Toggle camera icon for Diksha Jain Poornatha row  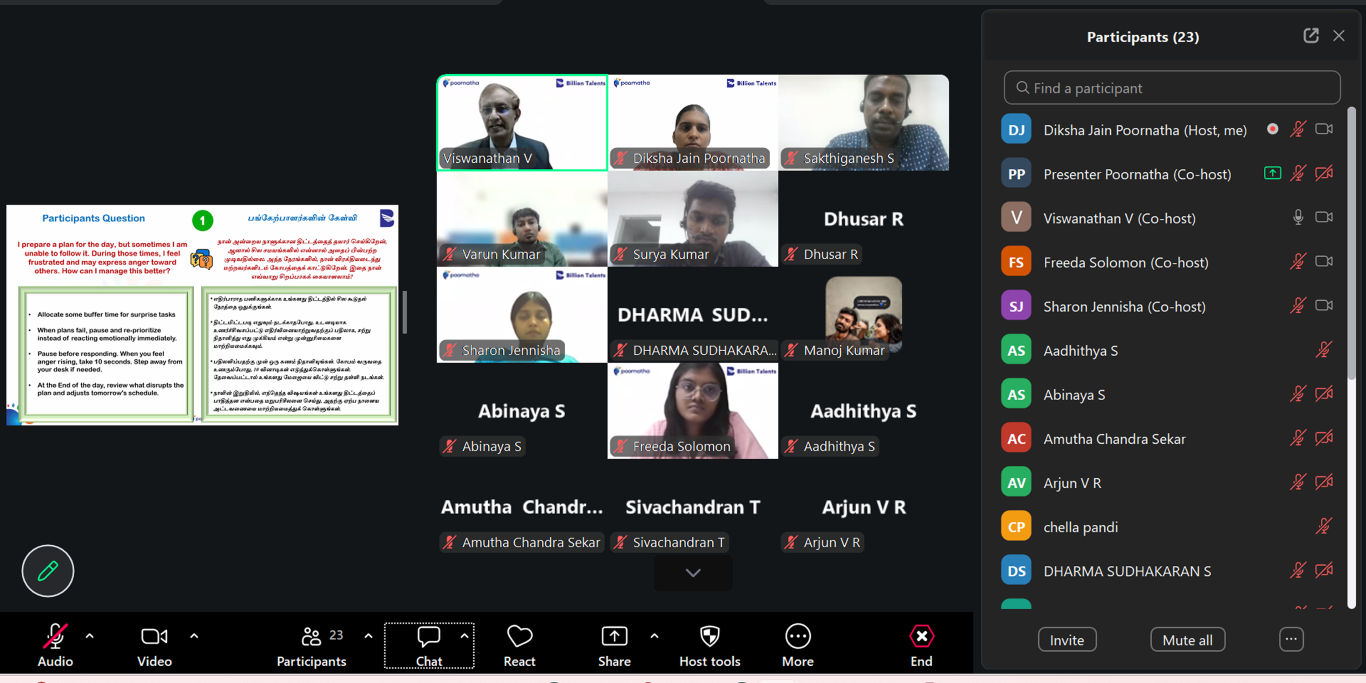(1324, 130)
